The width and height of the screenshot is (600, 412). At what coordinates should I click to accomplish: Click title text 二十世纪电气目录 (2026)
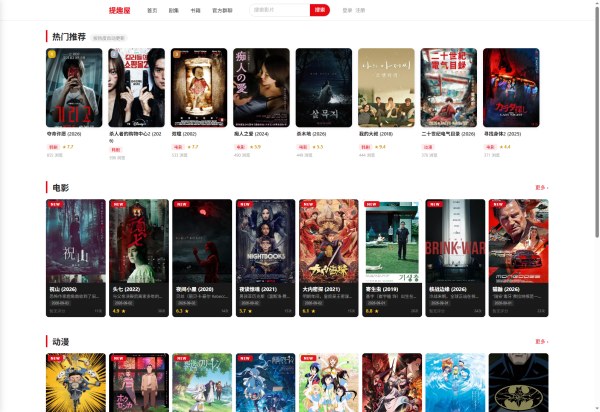pos(448,134)
